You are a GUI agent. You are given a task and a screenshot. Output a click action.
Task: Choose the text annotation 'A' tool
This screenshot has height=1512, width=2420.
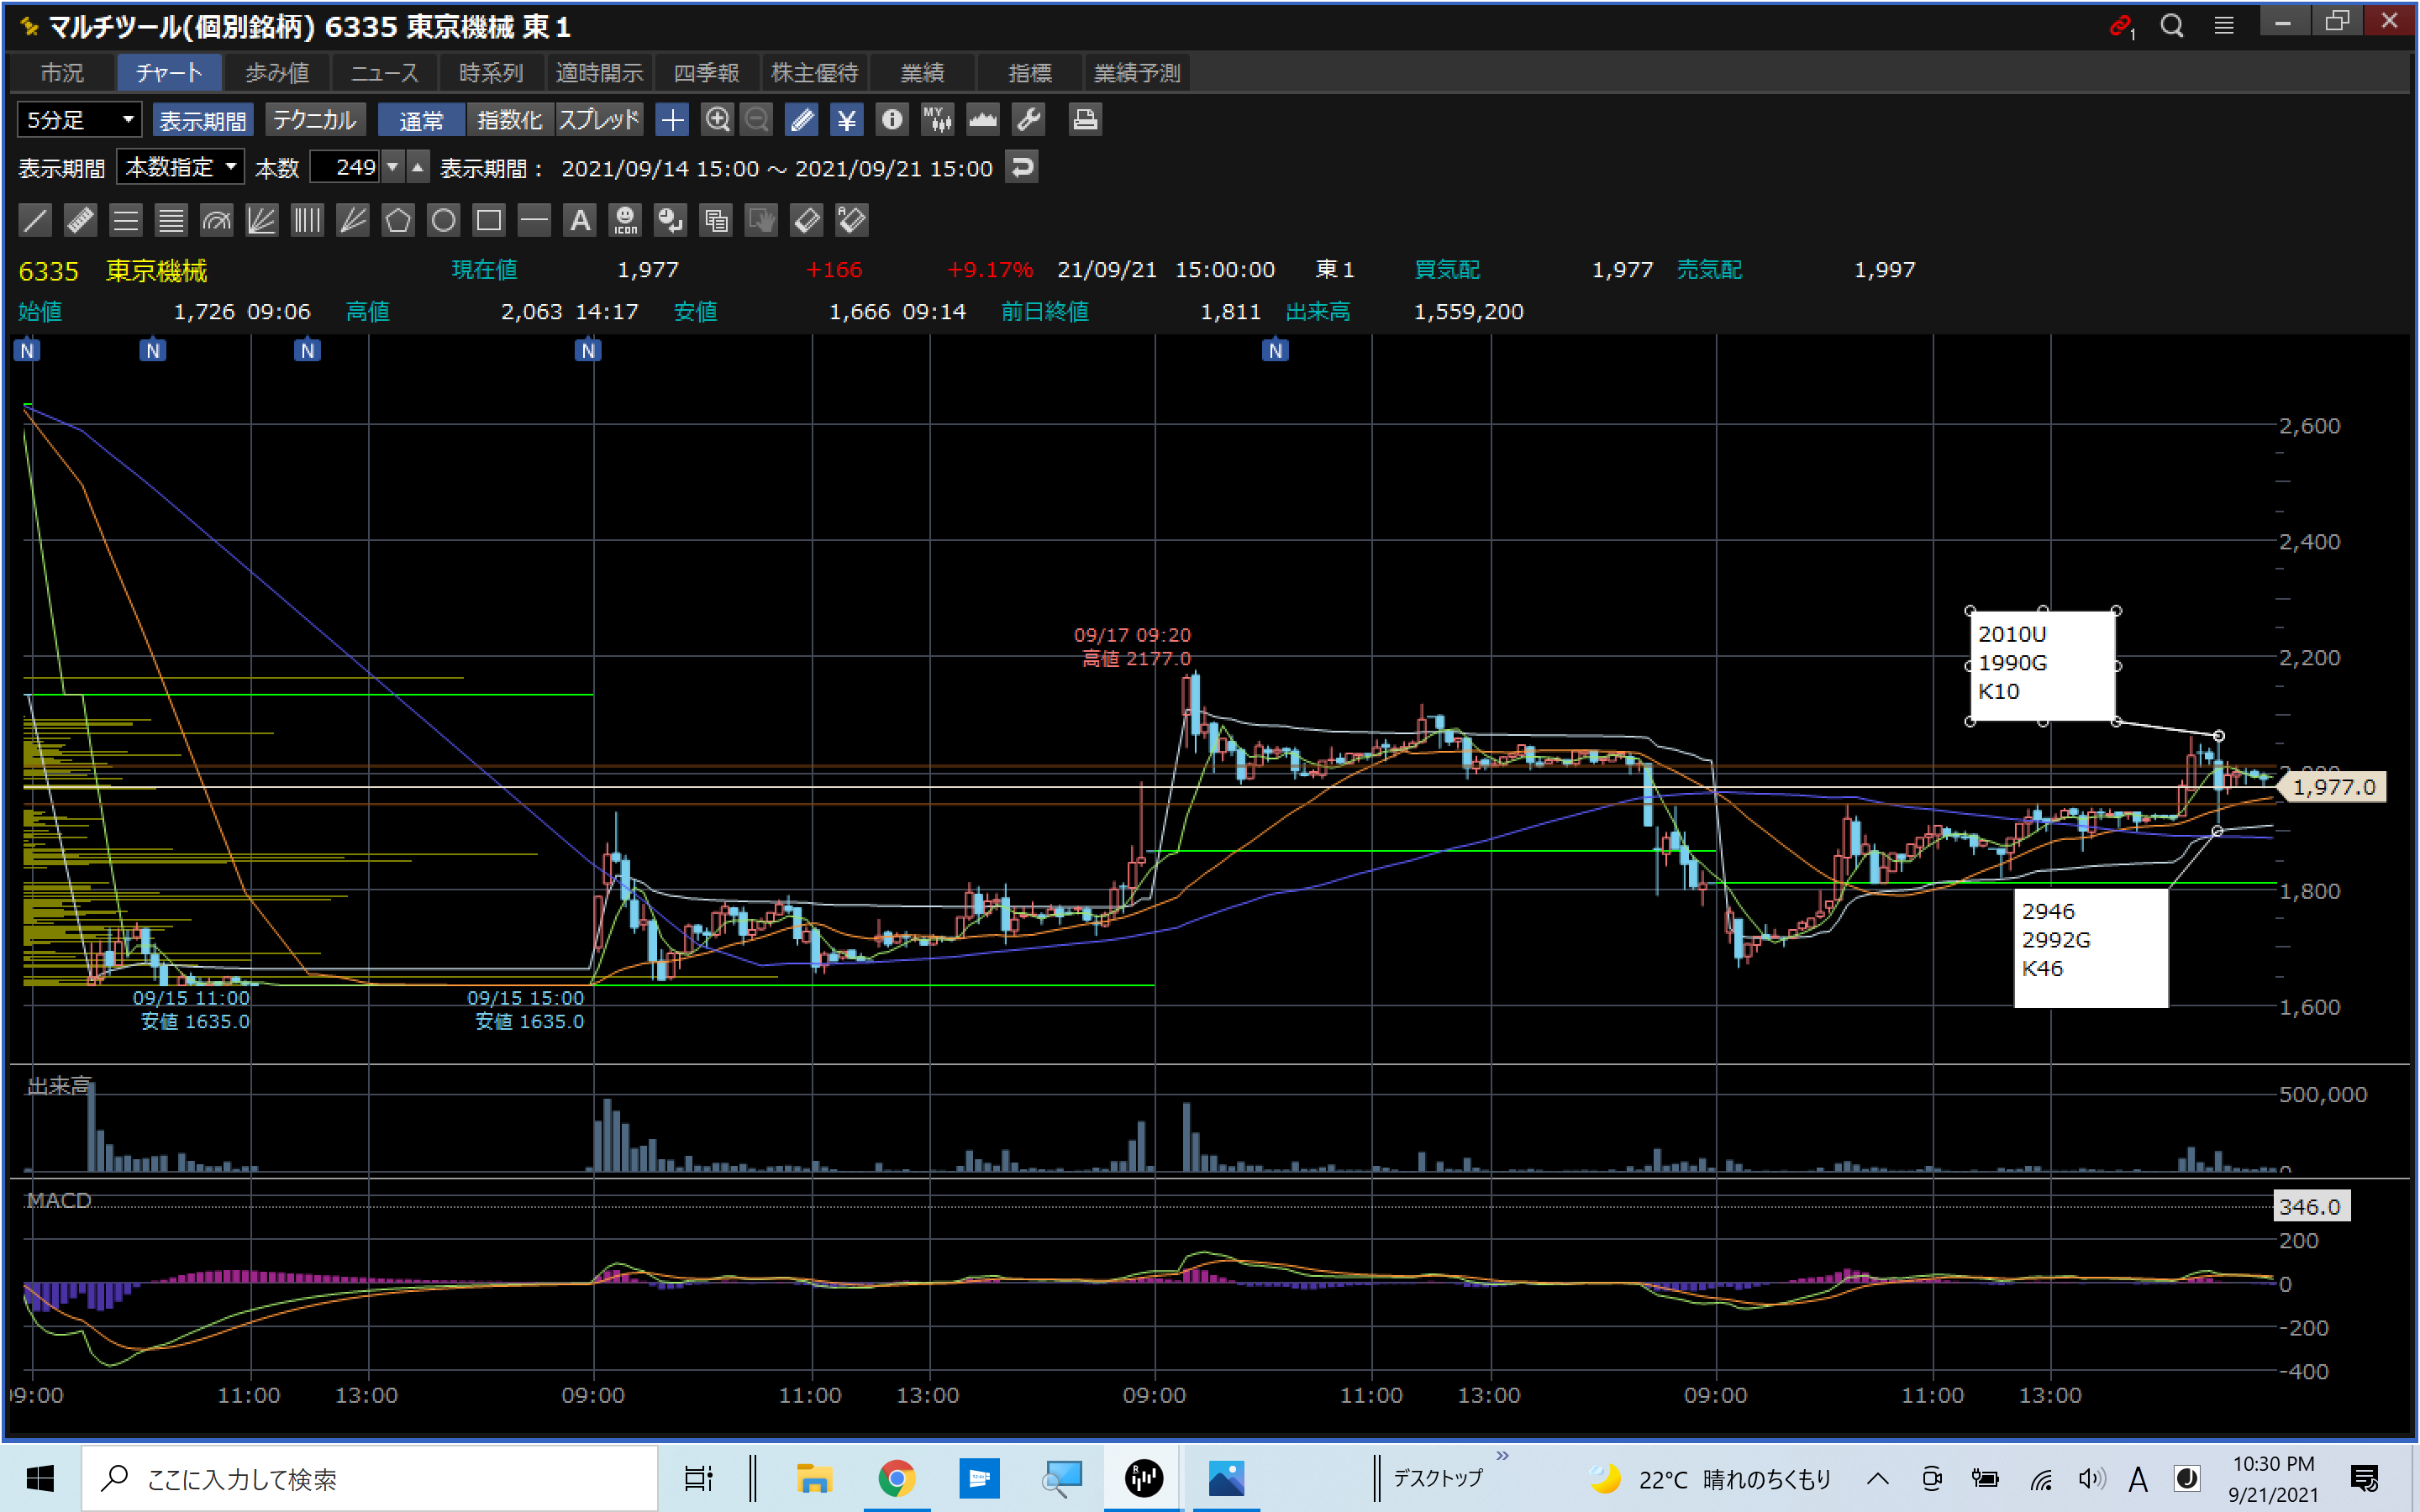pos(580,220)
